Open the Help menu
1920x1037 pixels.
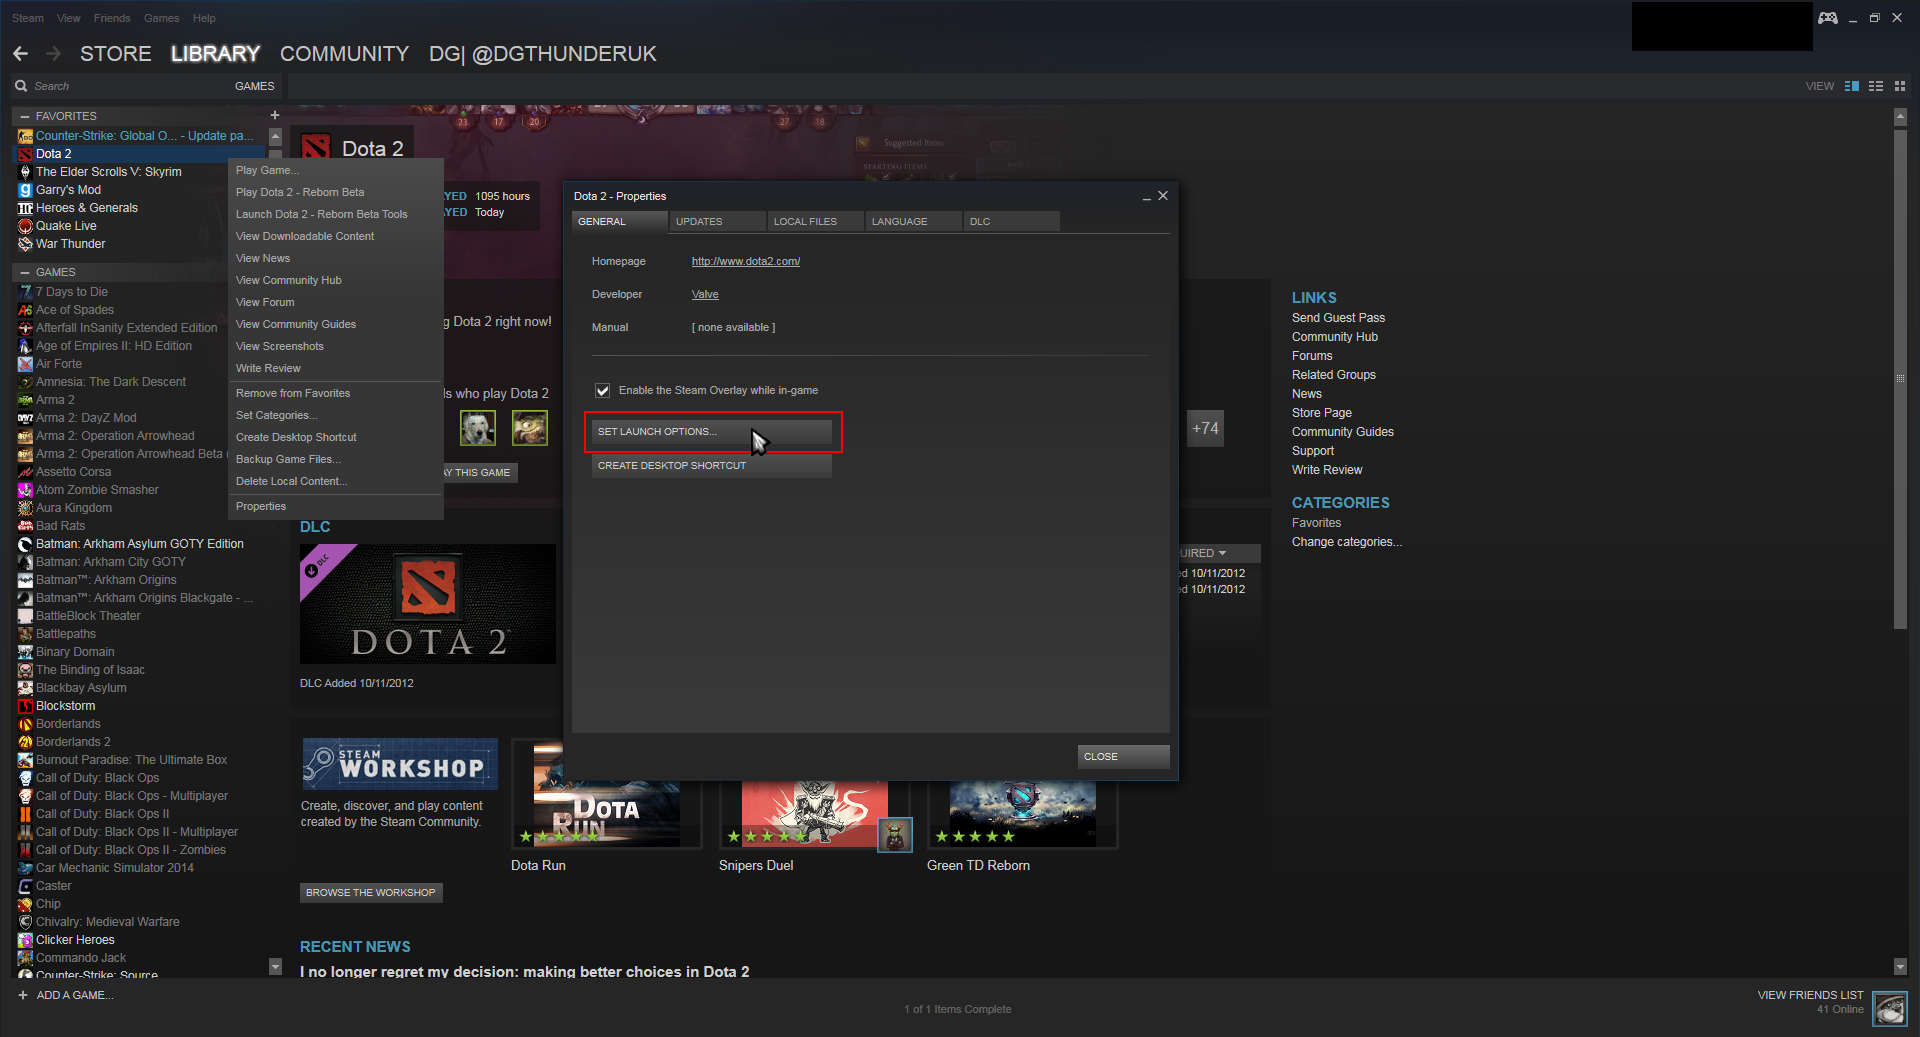point(204,18)
